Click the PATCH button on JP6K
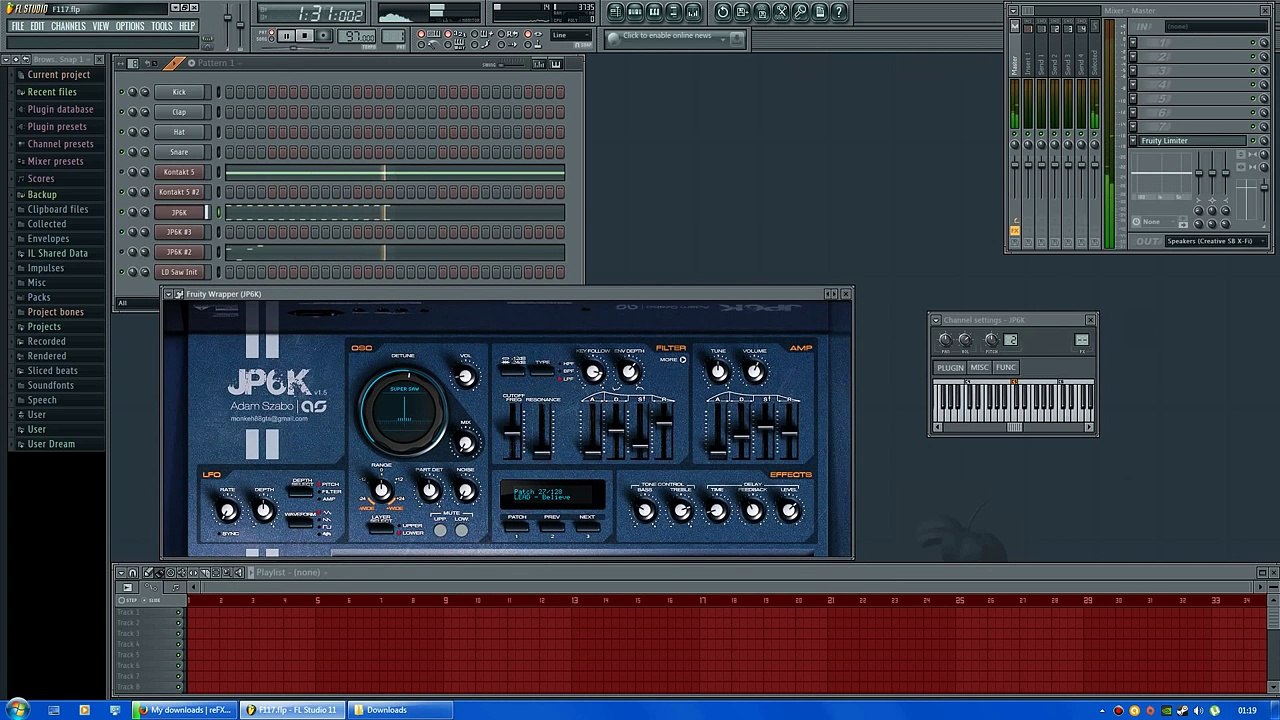Image resolution: width=1280 pixels, height=720 pixels. pos(516,526)
